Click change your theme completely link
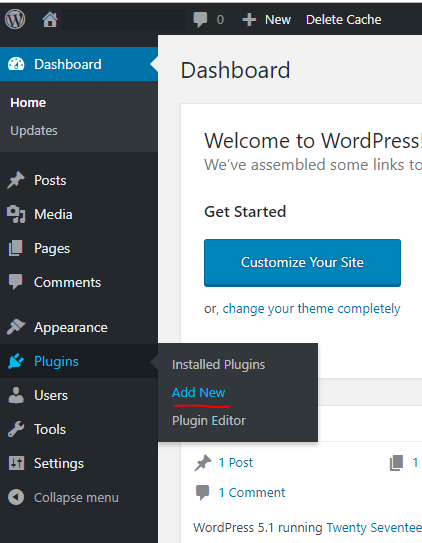 311,309
